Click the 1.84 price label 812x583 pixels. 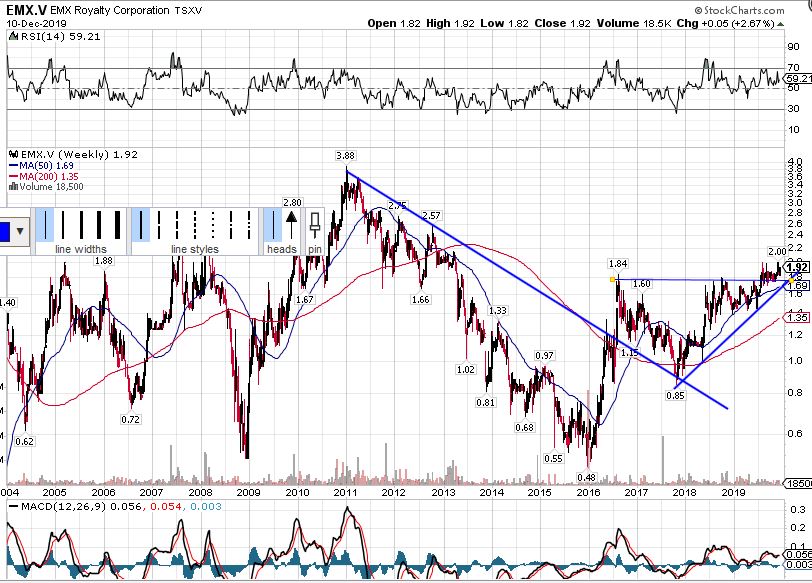click(618, 264)
